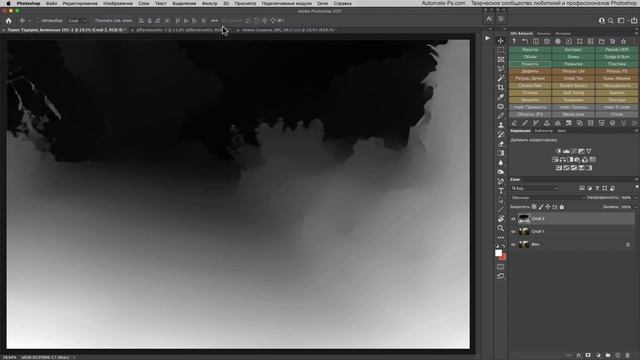Select the Eraser tool
This screenshot has height=360, width=640.
click(x=500, y=144)
